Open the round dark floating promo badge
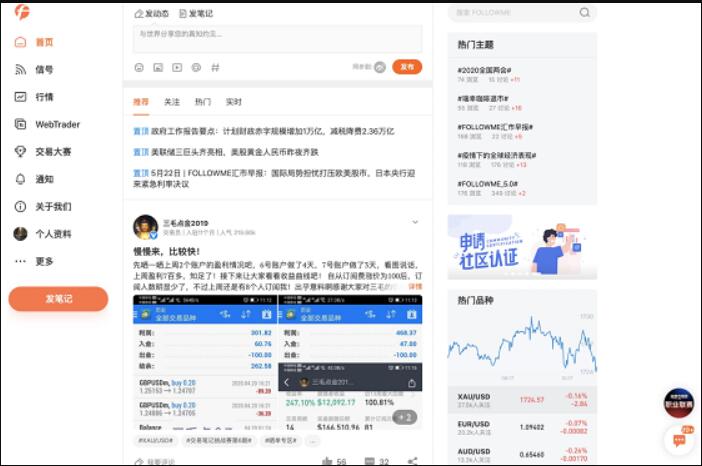The height and width of the screenshot is (466, 702). point(679,403)
